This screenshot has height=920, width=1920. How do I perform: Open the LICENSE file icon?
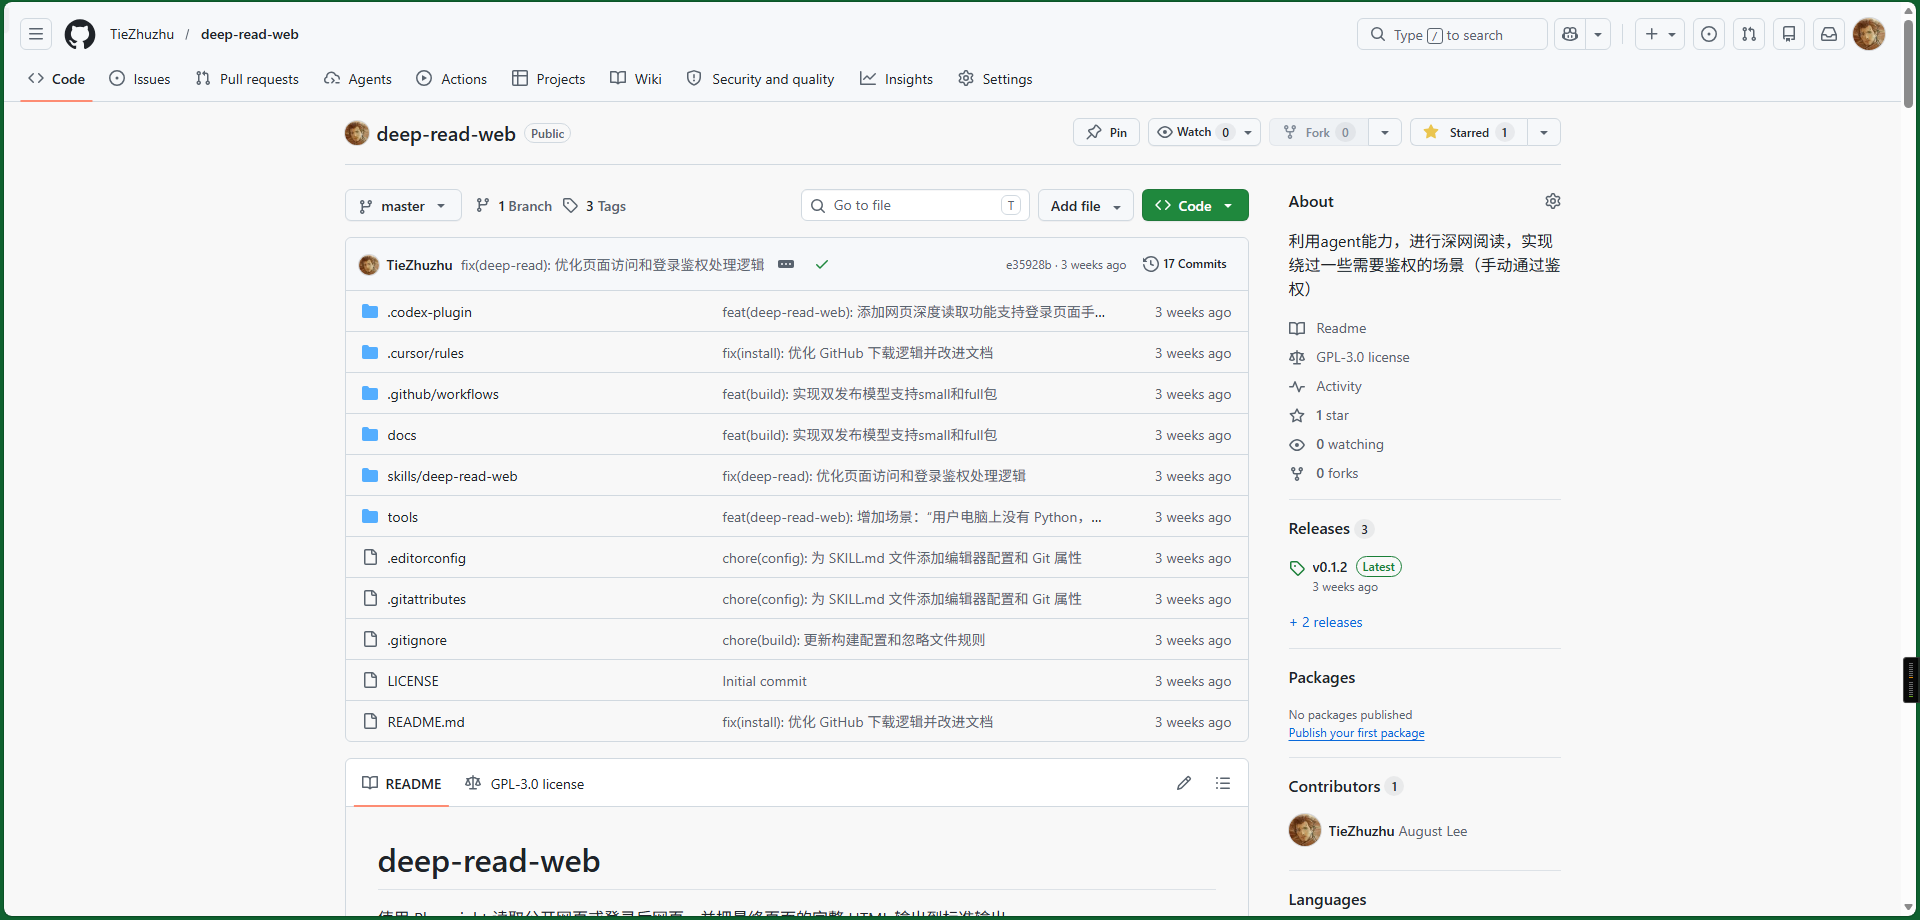370,681
